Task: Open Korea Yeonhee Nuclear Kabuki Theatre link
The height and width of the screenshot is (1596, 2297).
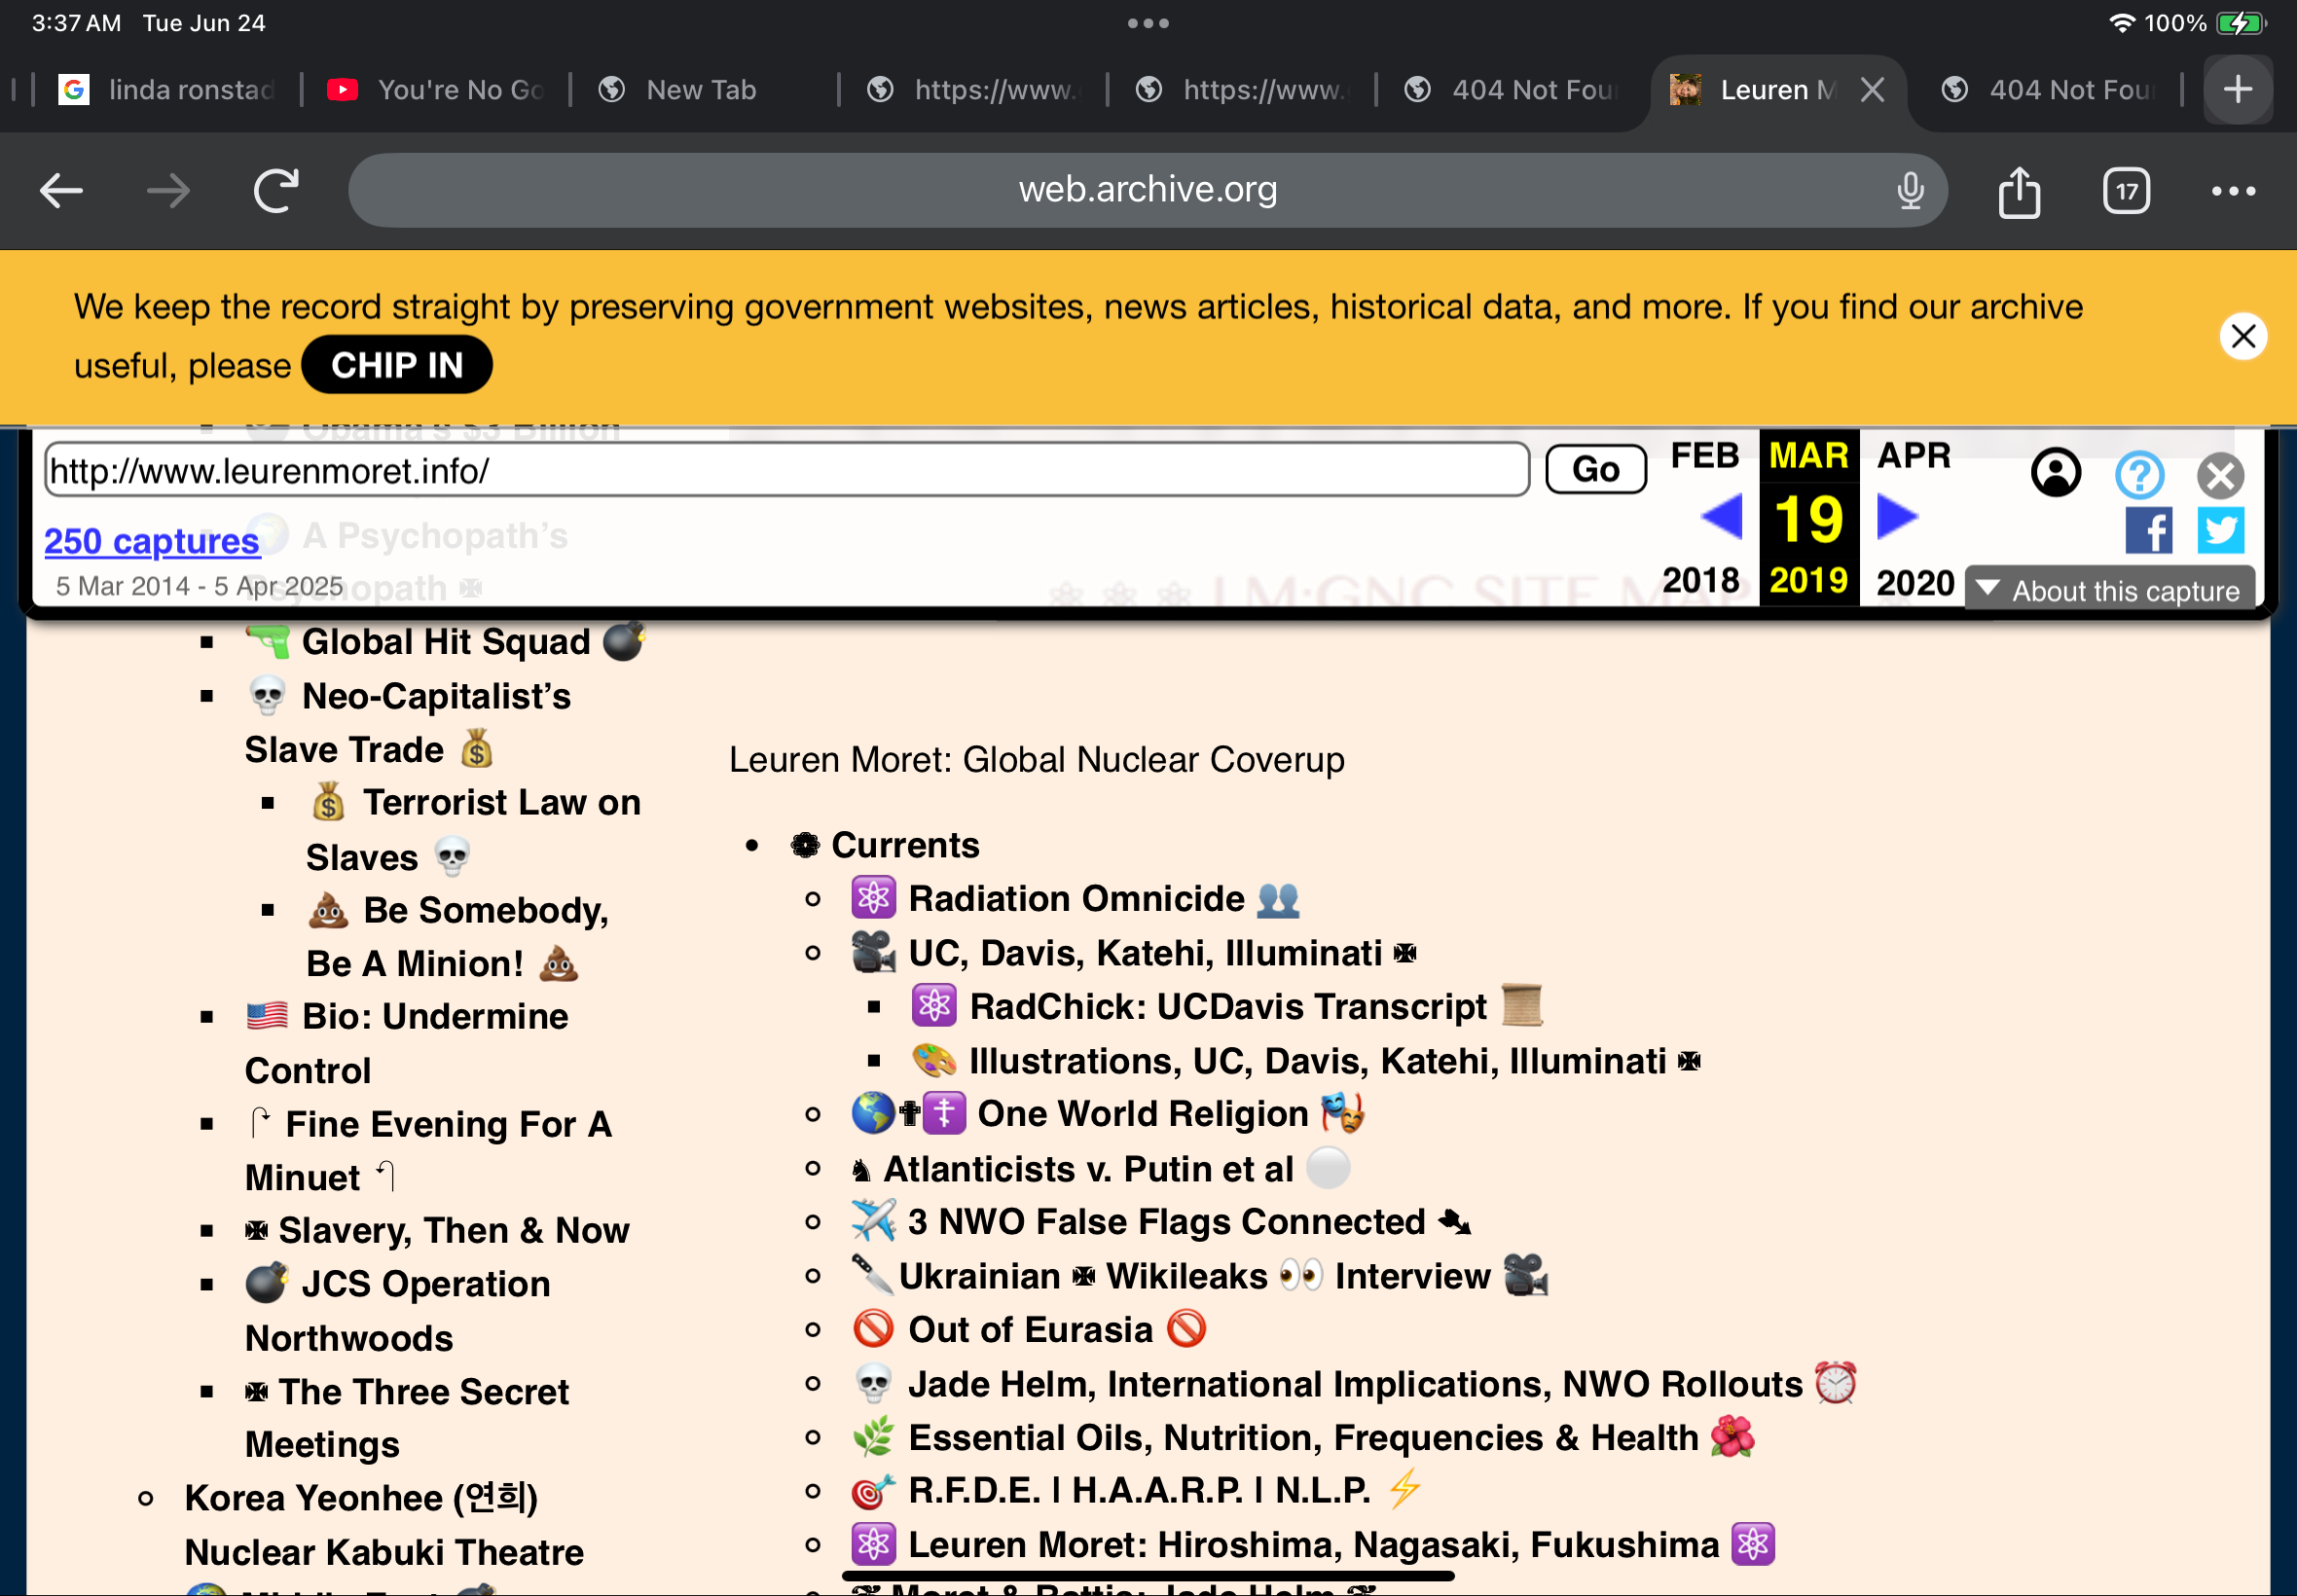Action: (x=384, y=1525)
